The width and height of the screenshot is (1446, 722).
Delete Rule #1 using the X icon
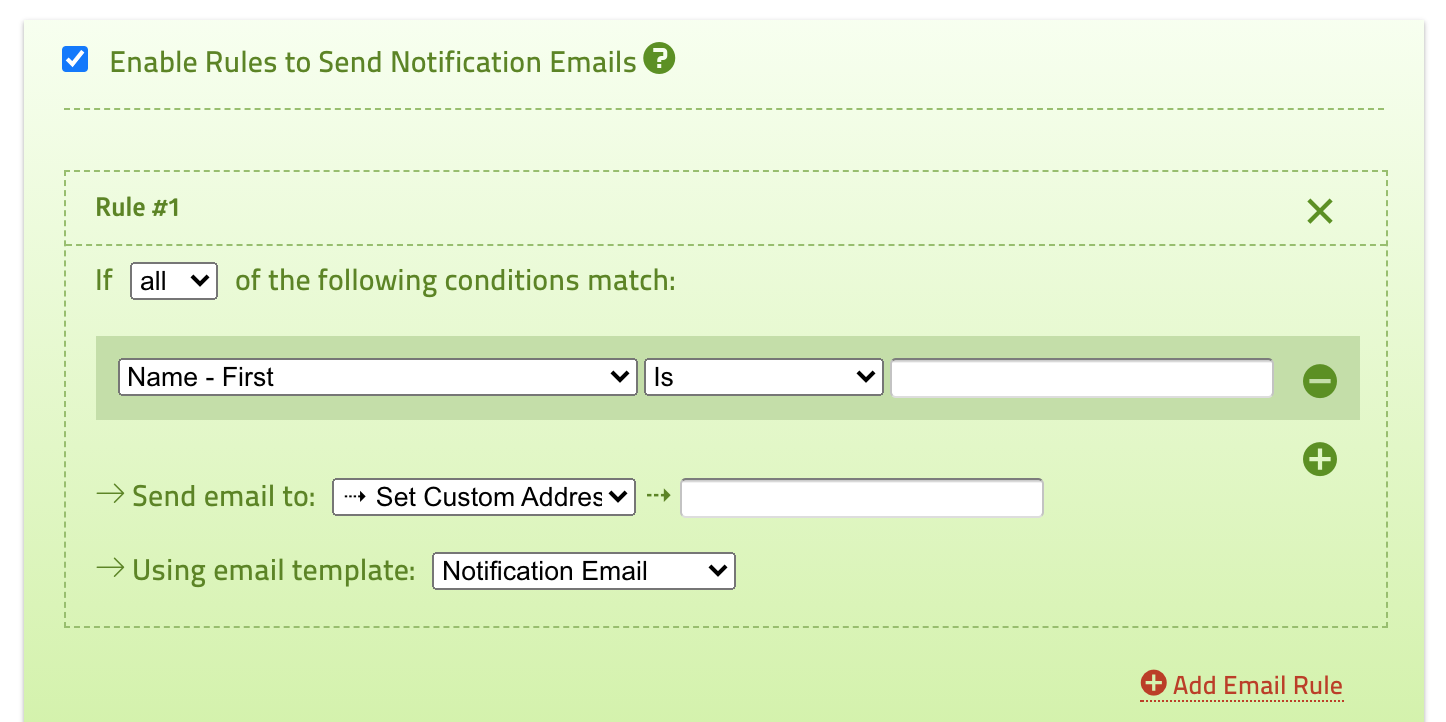pyautogui.click(x=1319, y=211)
